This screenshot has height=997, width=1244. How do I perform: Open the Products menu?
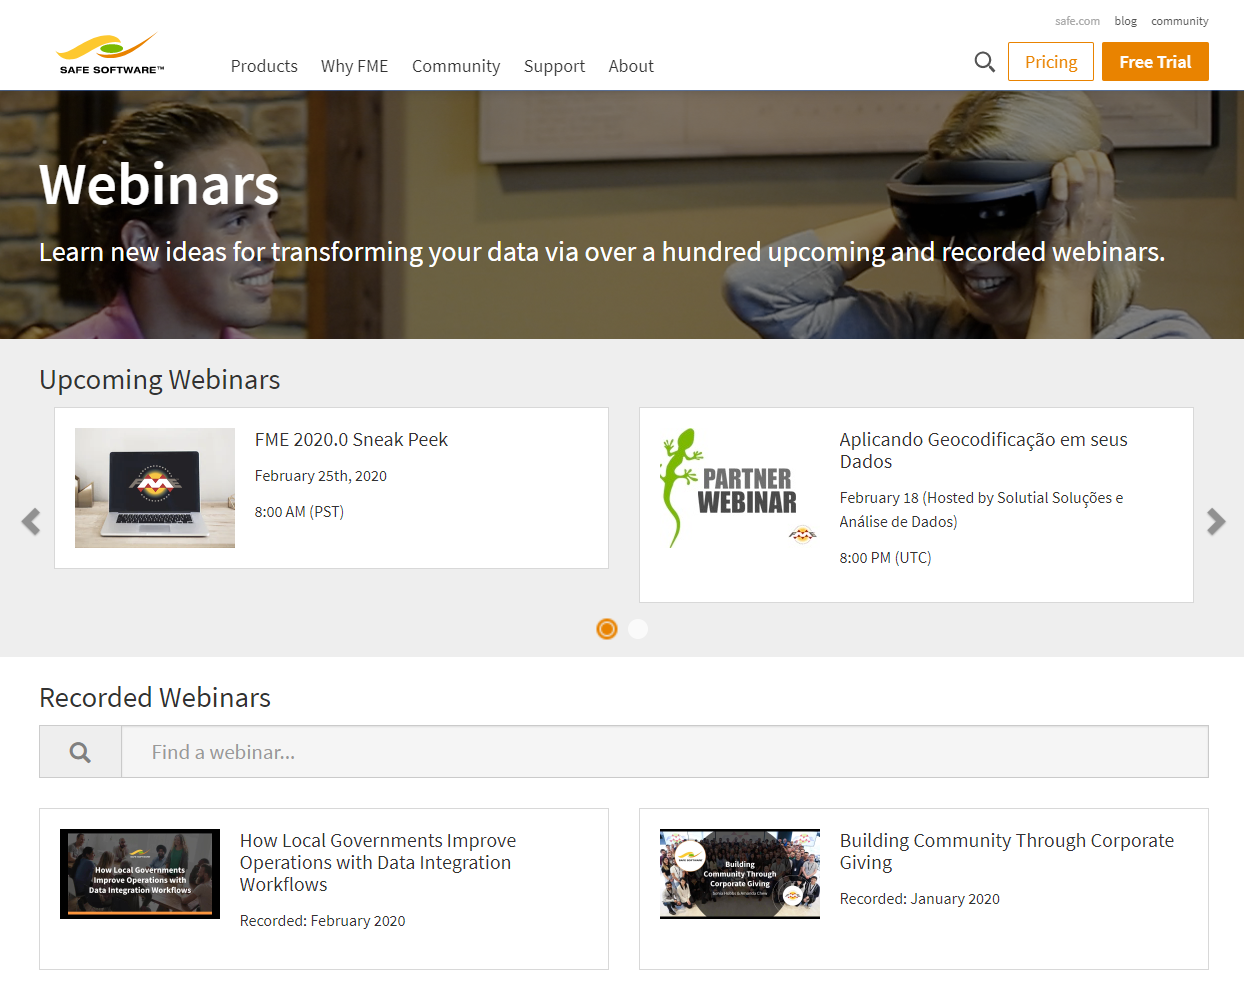[264, 66]
